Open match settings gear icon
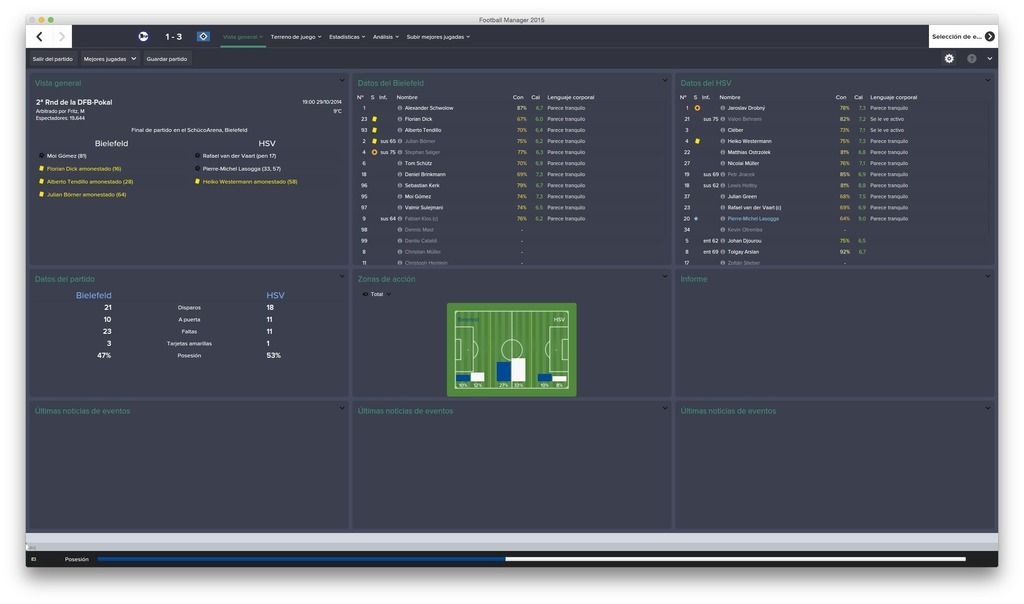1024x604 pixels. [949, 59]
